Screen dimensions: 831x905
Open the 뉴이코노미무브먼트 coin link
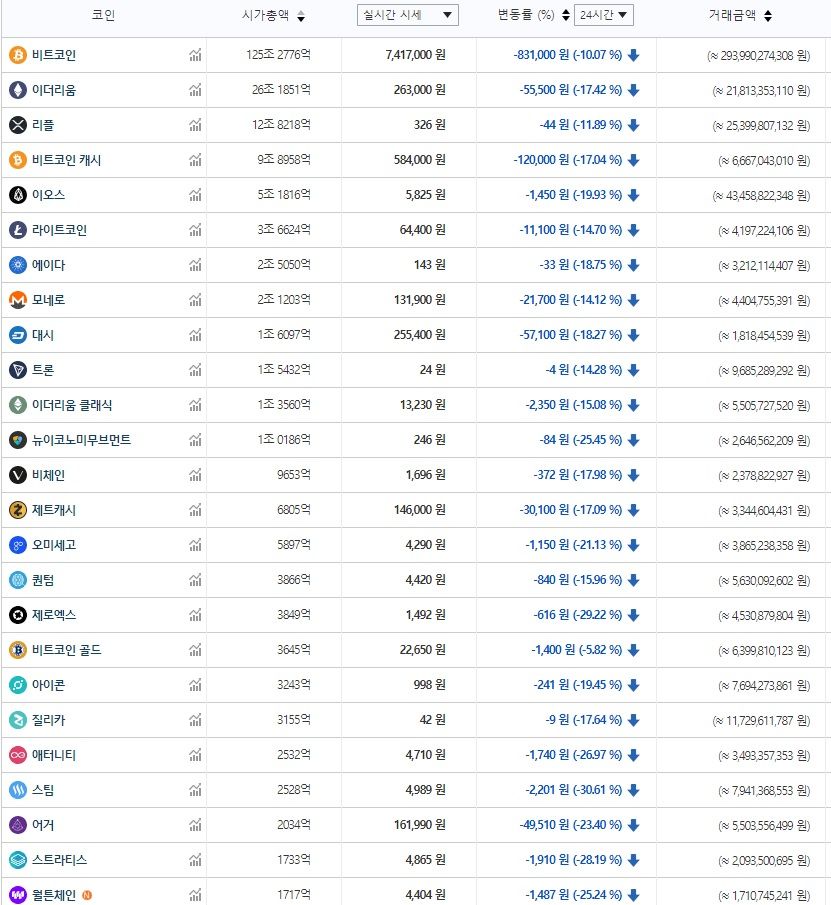coord(81,440)
